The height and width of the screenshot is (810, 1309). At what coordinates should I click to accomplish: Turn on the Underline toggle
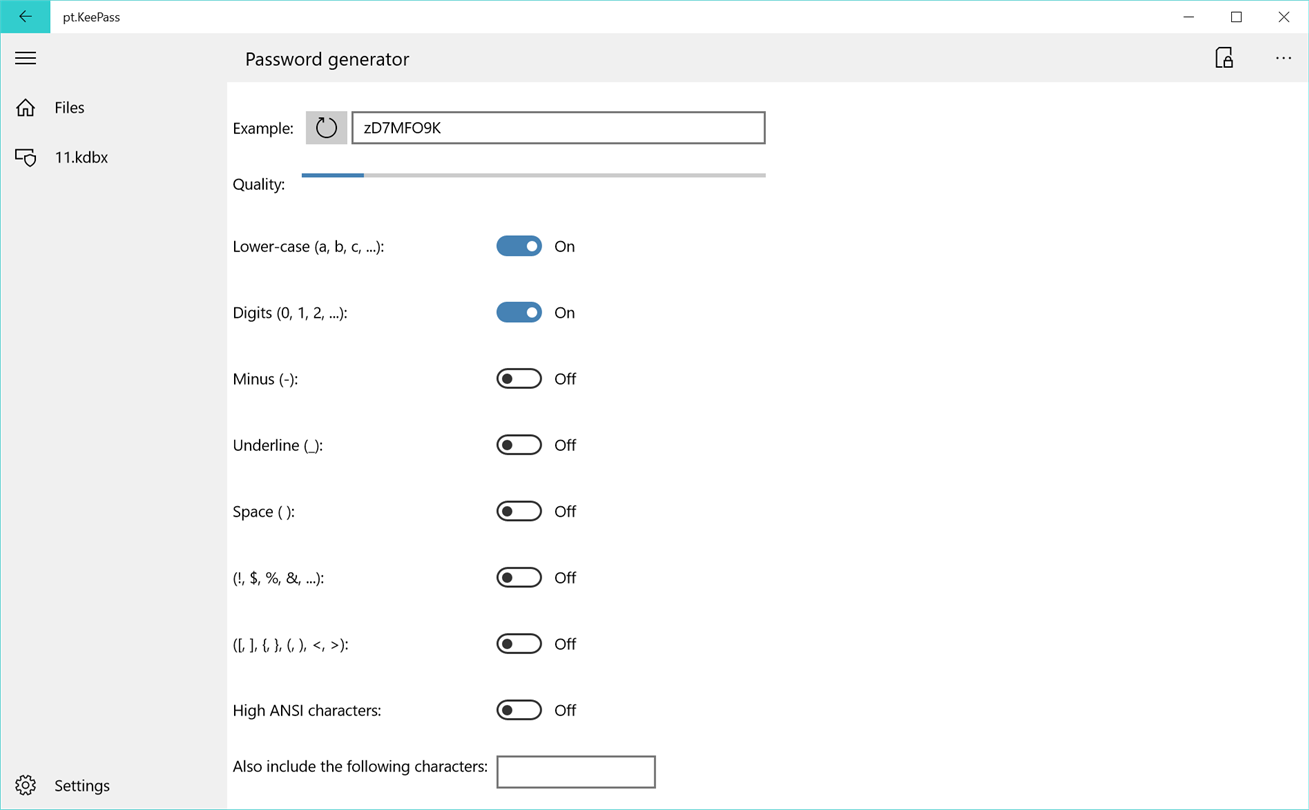(519, 445)
